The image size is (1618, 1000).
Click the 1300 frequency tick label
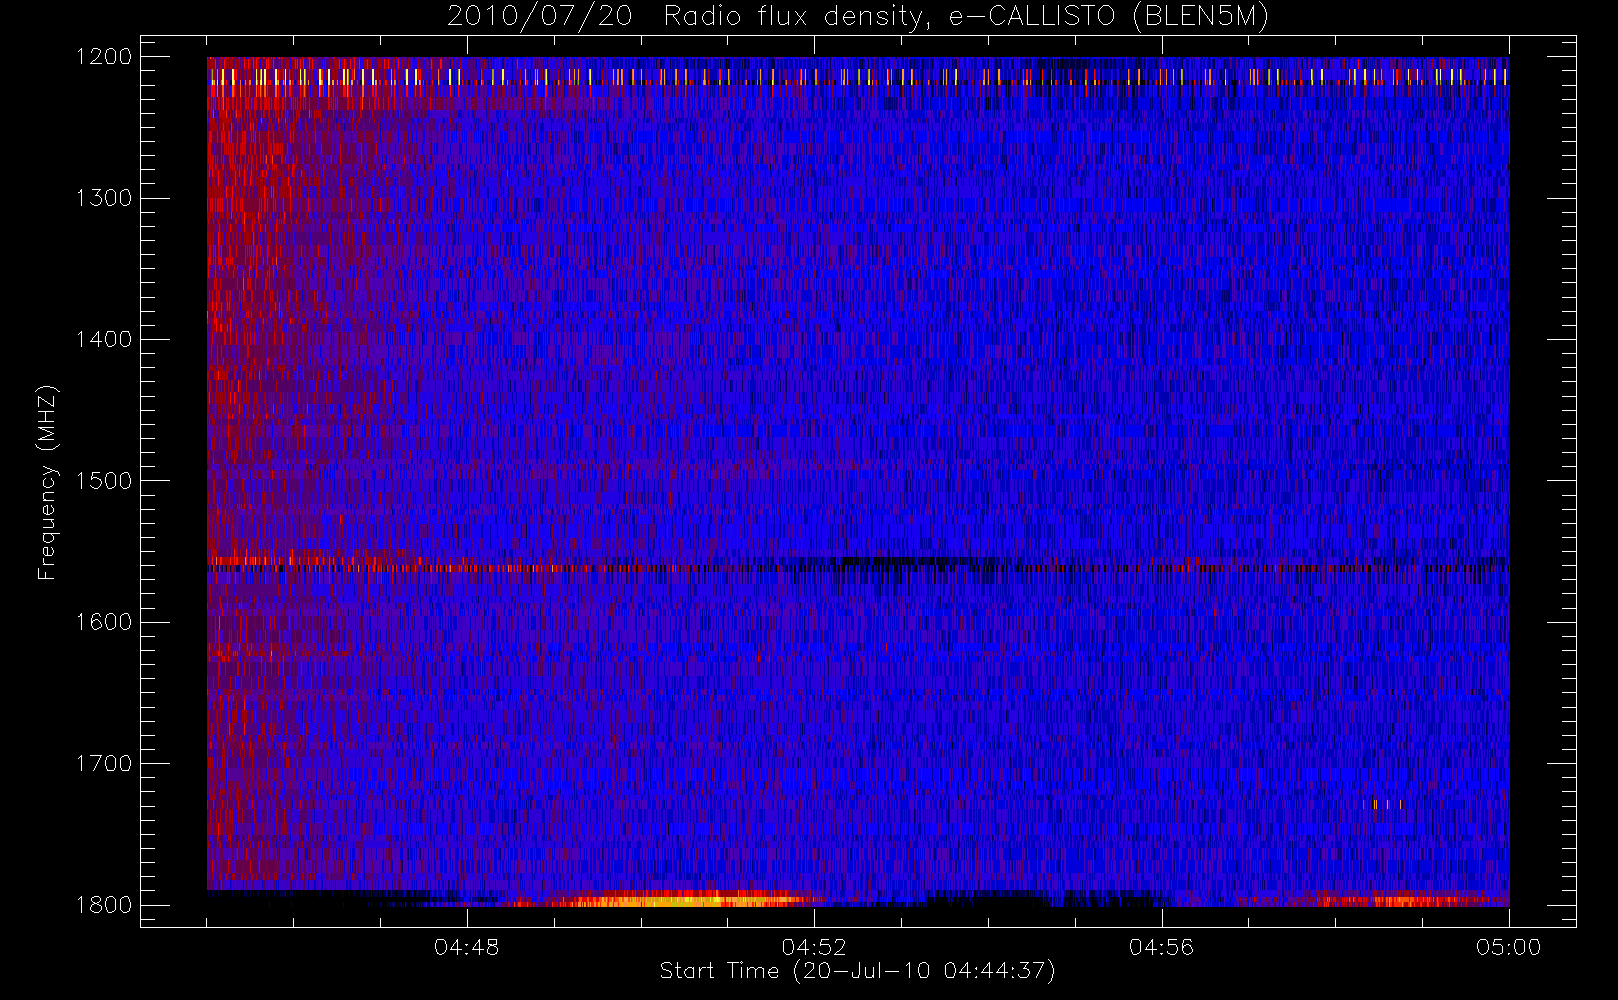104,198
